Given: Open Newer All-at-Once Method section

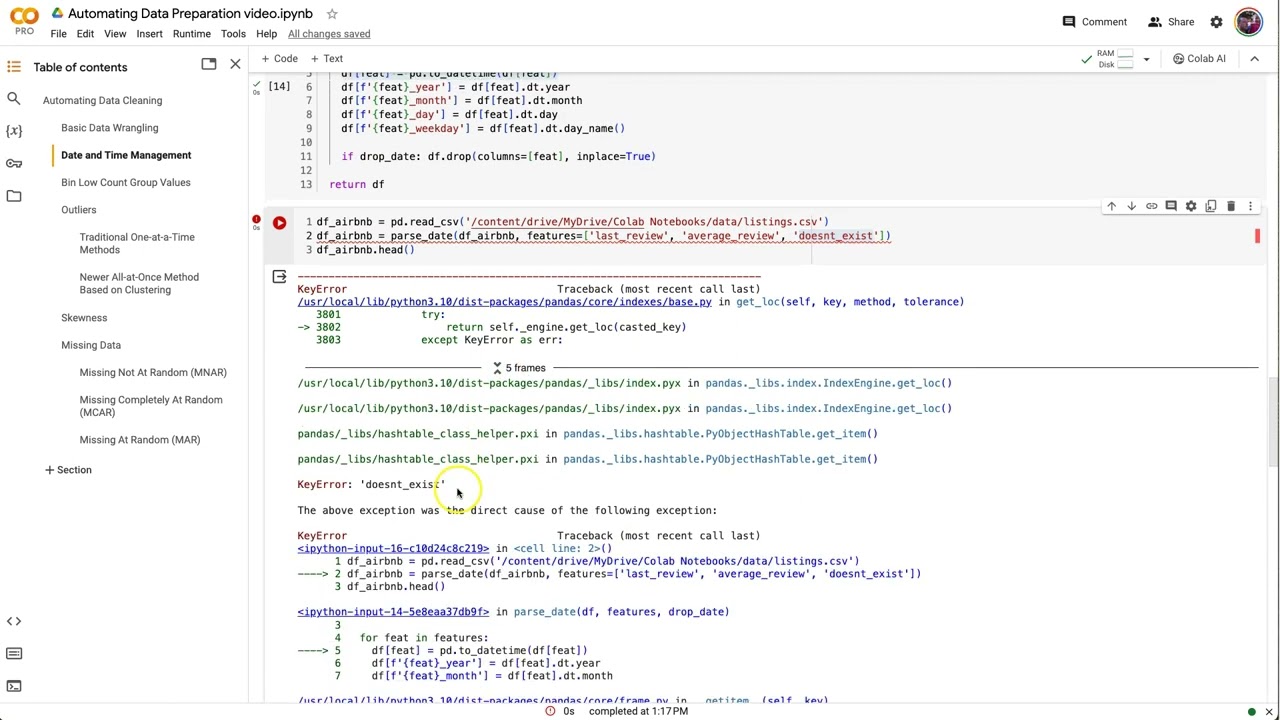Looking at the screenshot, I should (x=139, y=283).
